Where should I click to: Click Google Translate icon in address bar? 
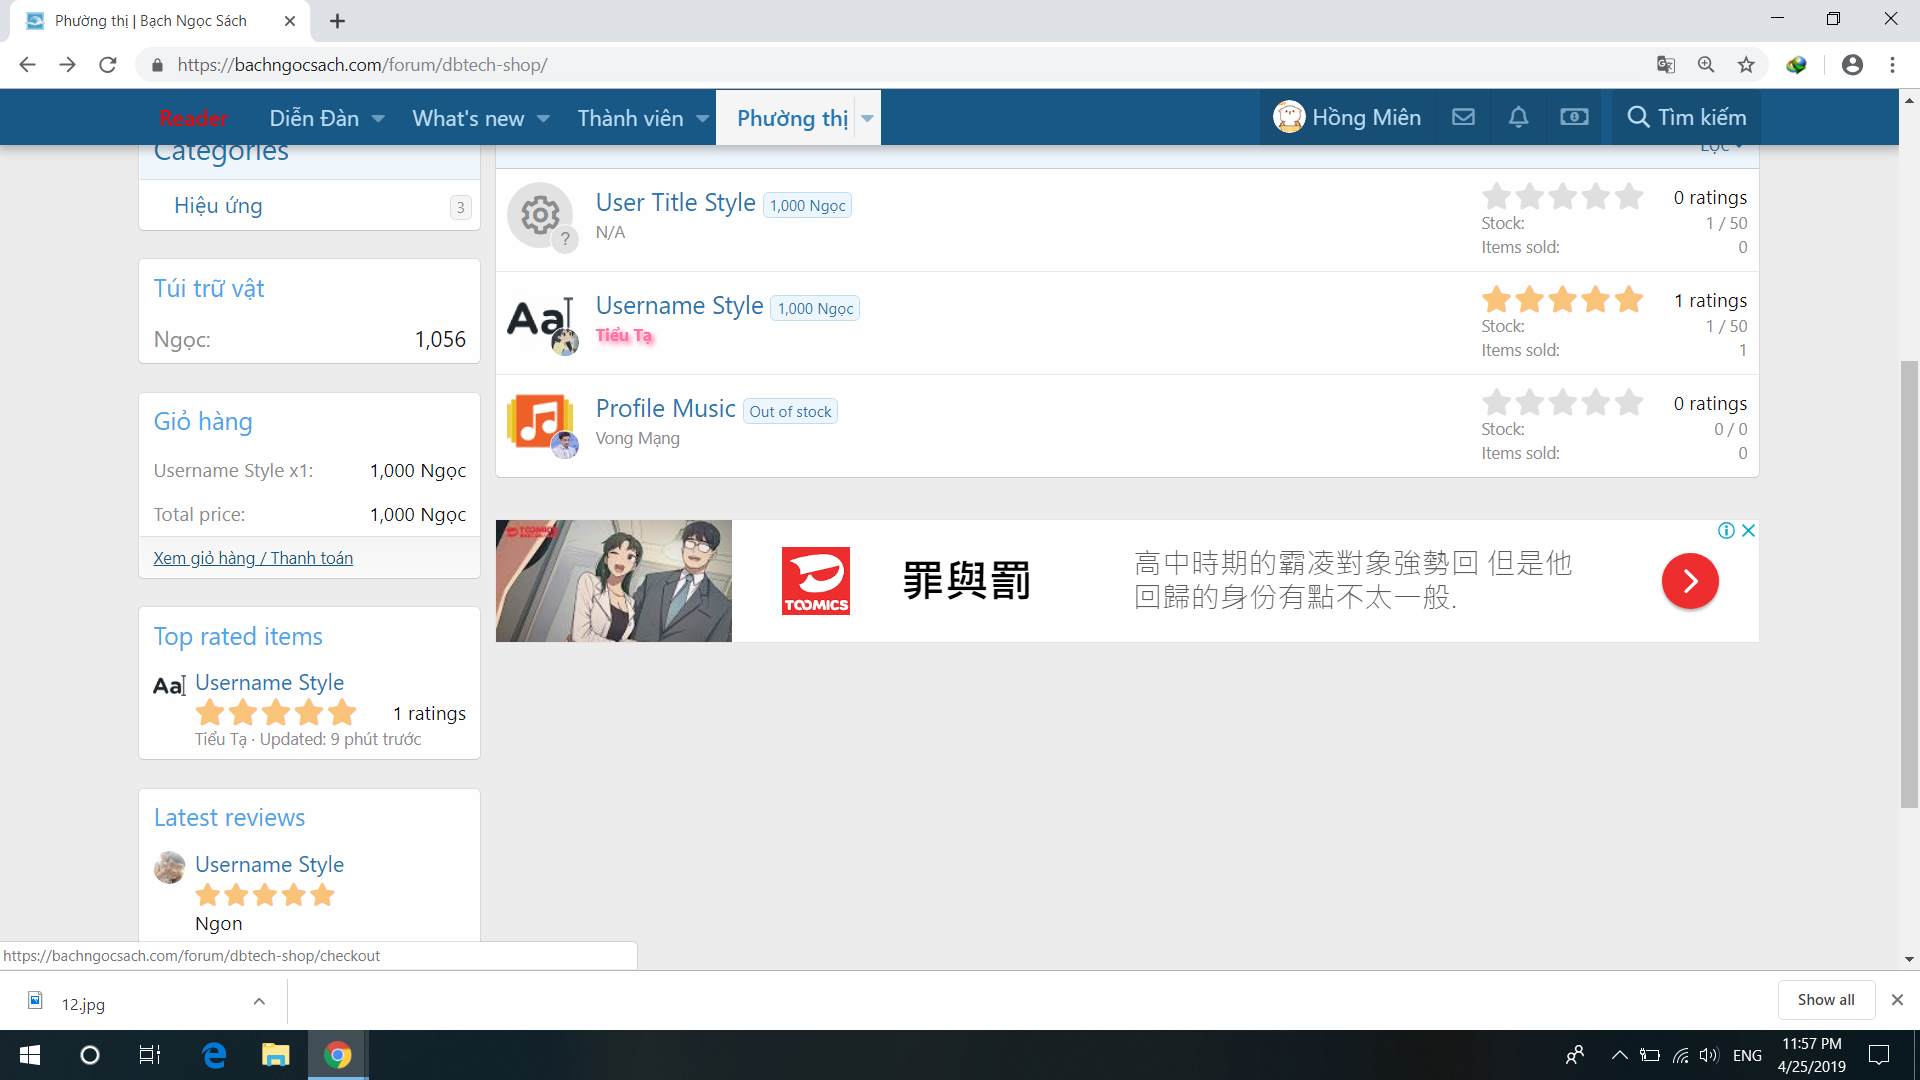[x=1665, y=65]
